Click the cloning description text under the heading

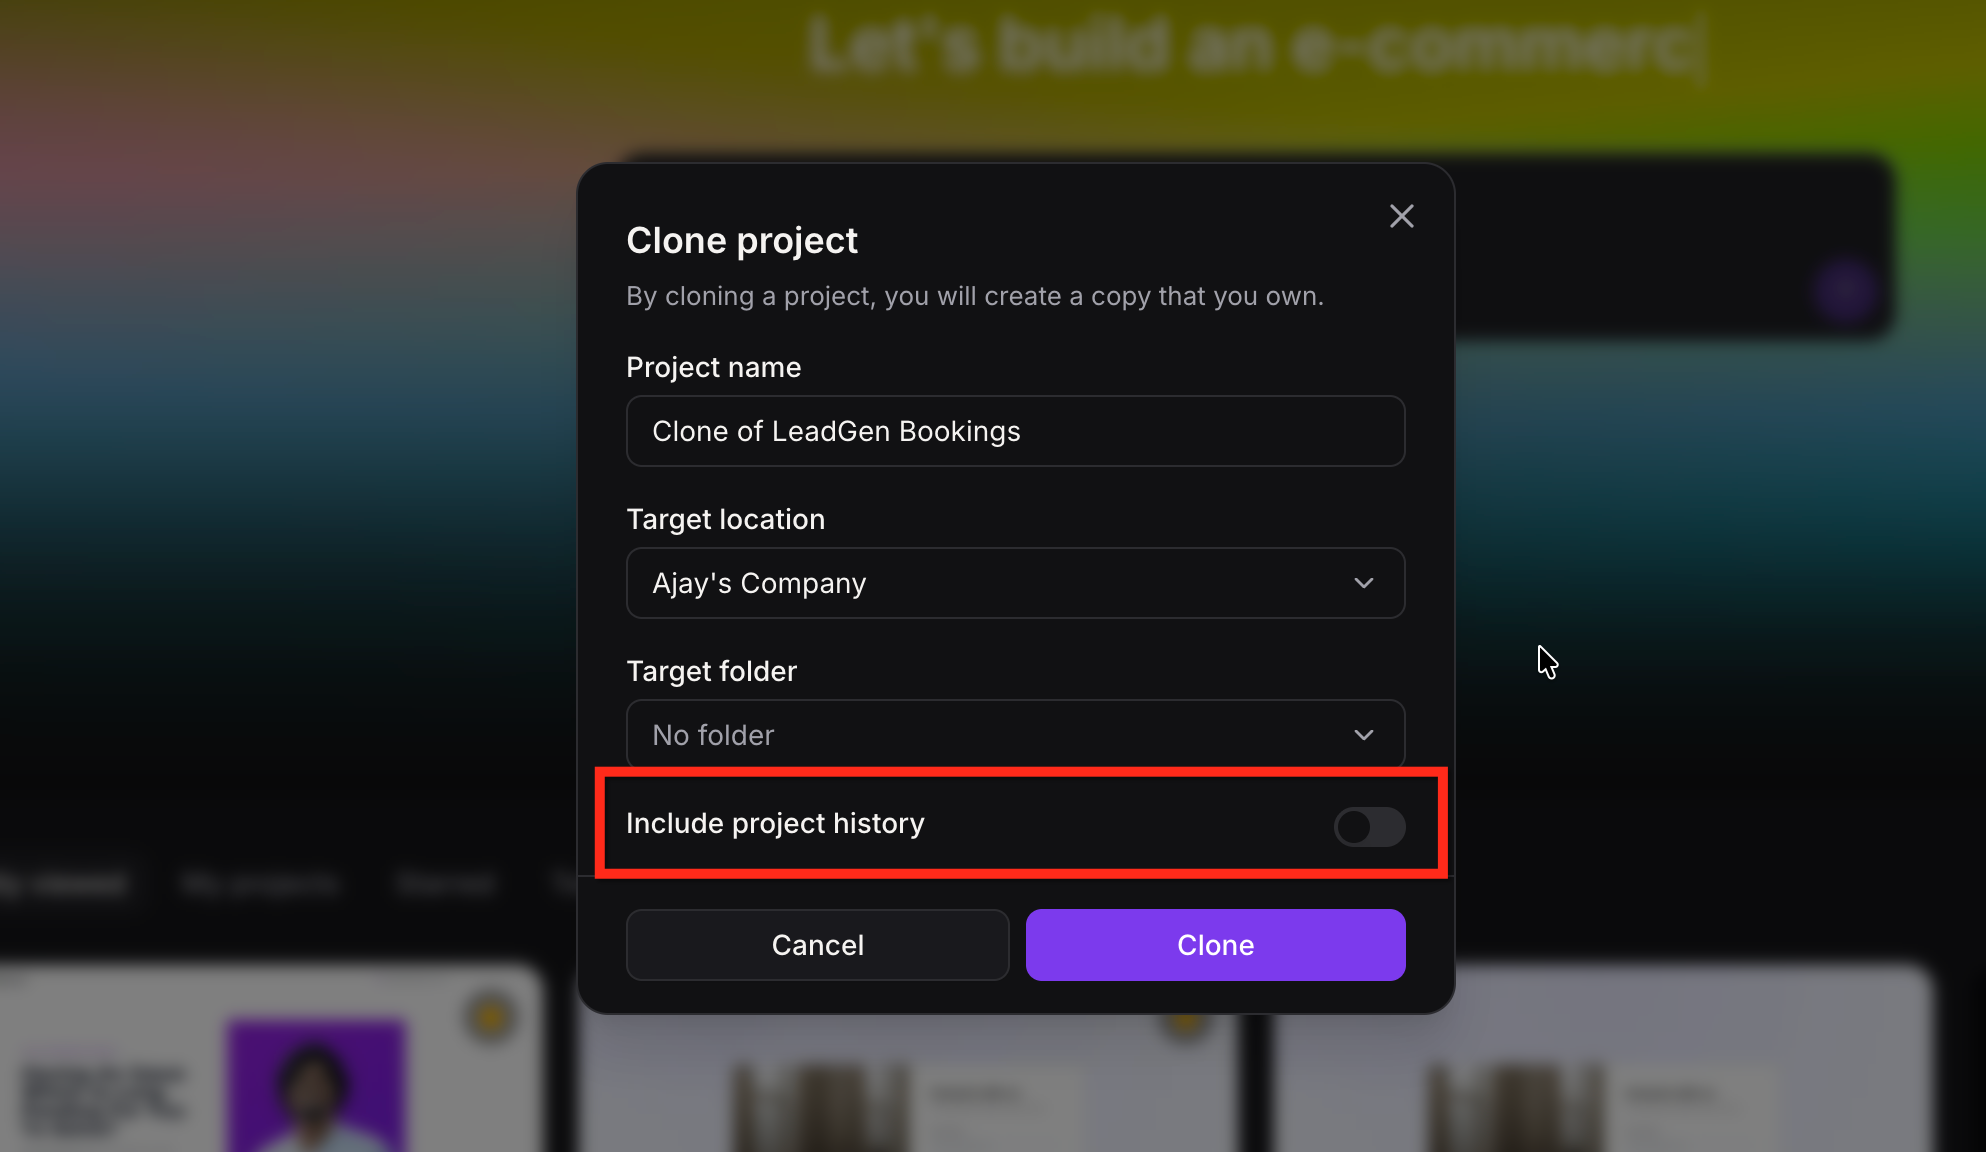pyautogui.click(x=974, y=296)
